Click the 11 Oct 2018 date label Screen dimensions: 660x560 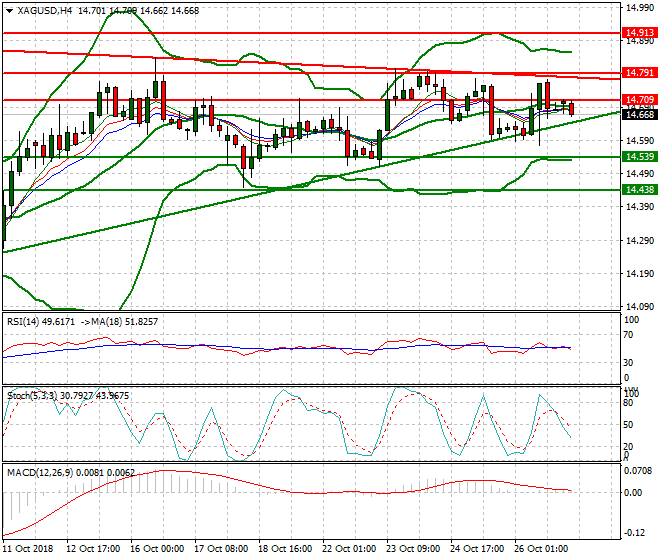click(x=29, y=549)
